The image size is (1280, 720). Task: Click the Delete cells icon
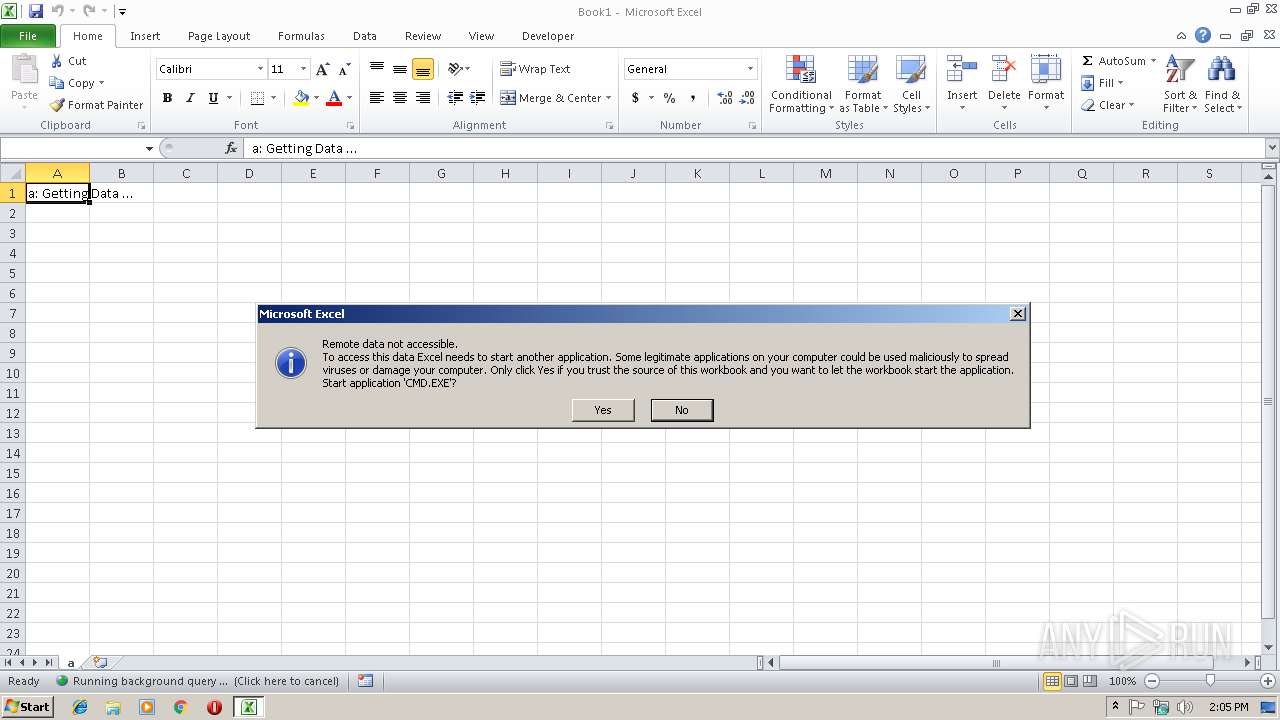pos(1004,70)
